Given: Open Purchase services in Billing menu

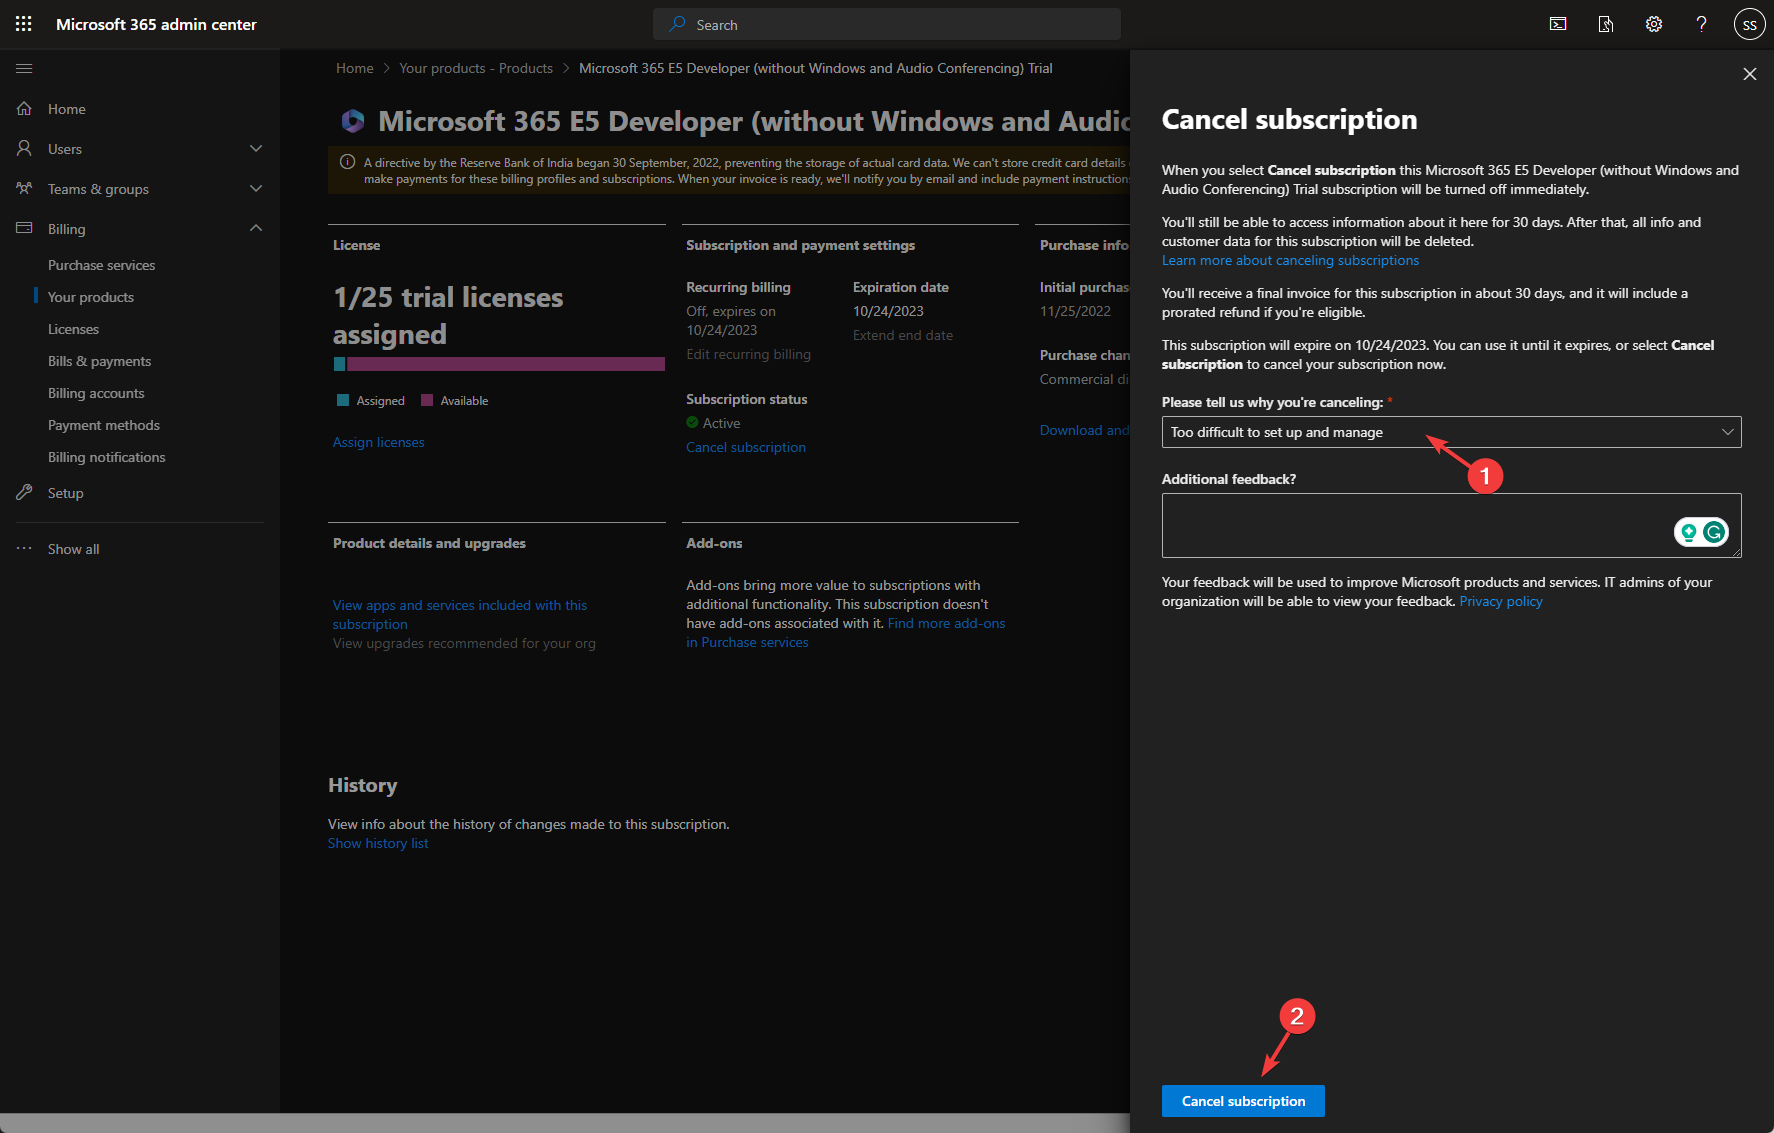Looking at the screenshot, I should pyautogui.click(x=102, y=265).
